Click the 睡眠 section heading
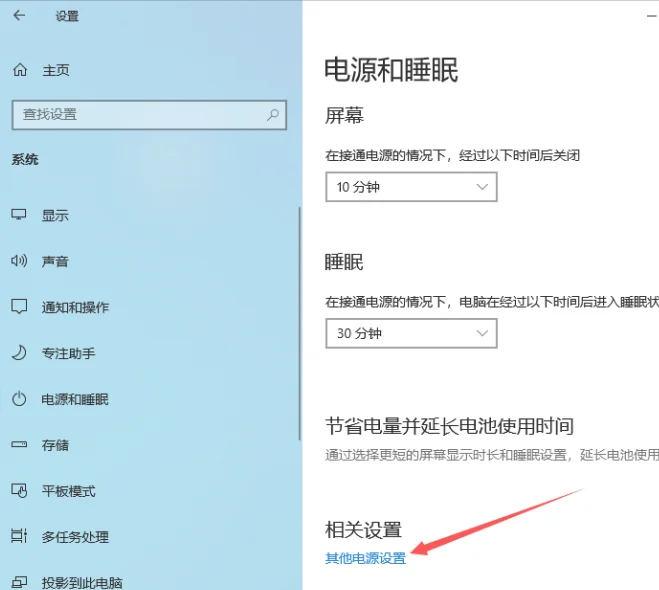659x590 pixels. coord(344,262)
